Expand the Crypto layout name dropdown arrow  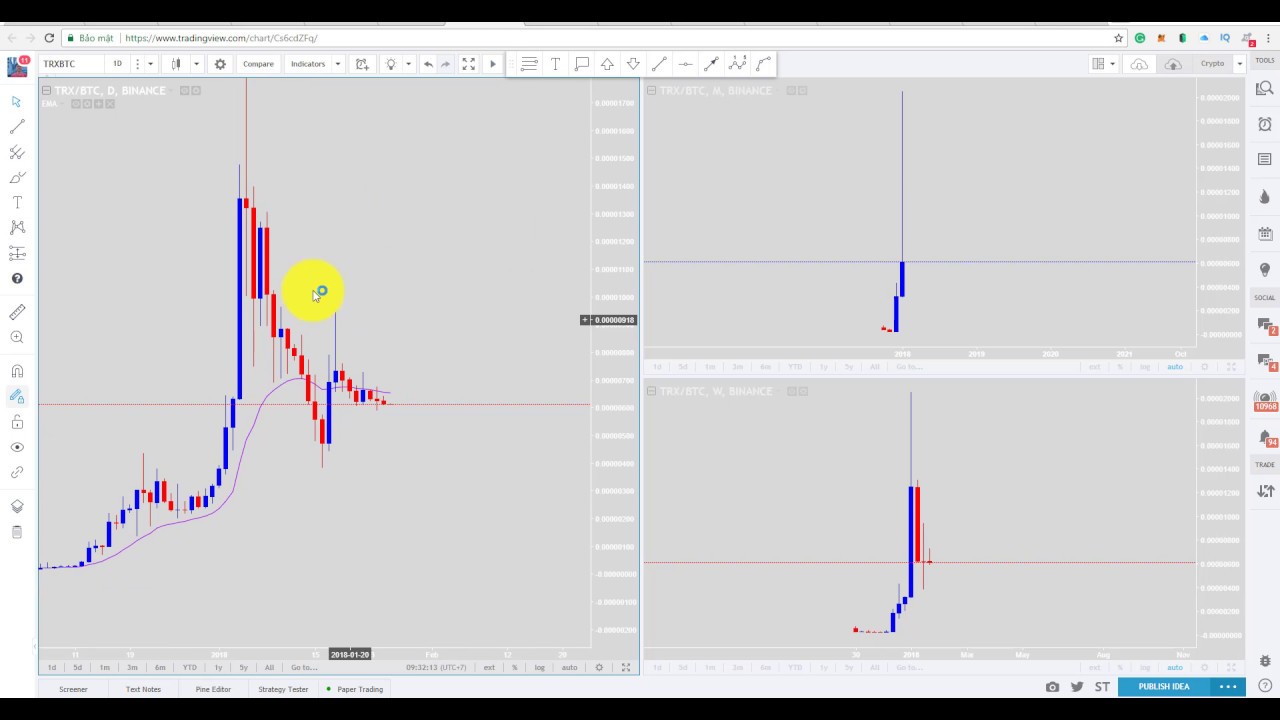[1239, 64]
